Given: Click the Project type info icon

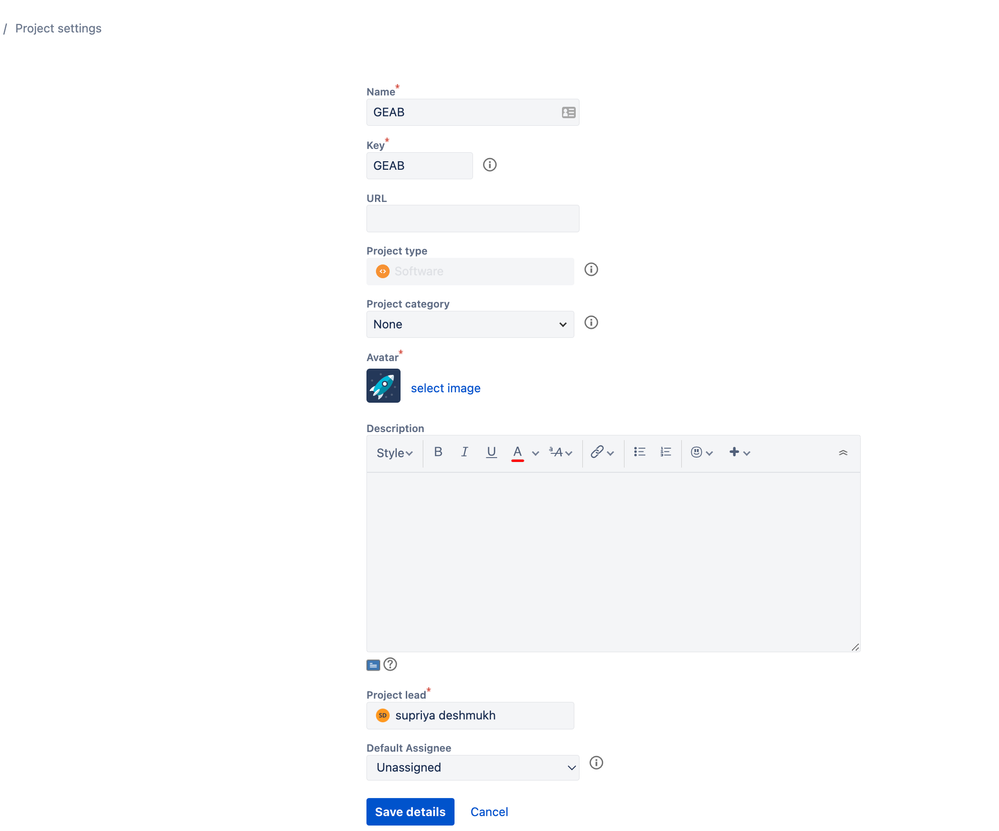Looking at the screenshot, I should click(591, 269).
